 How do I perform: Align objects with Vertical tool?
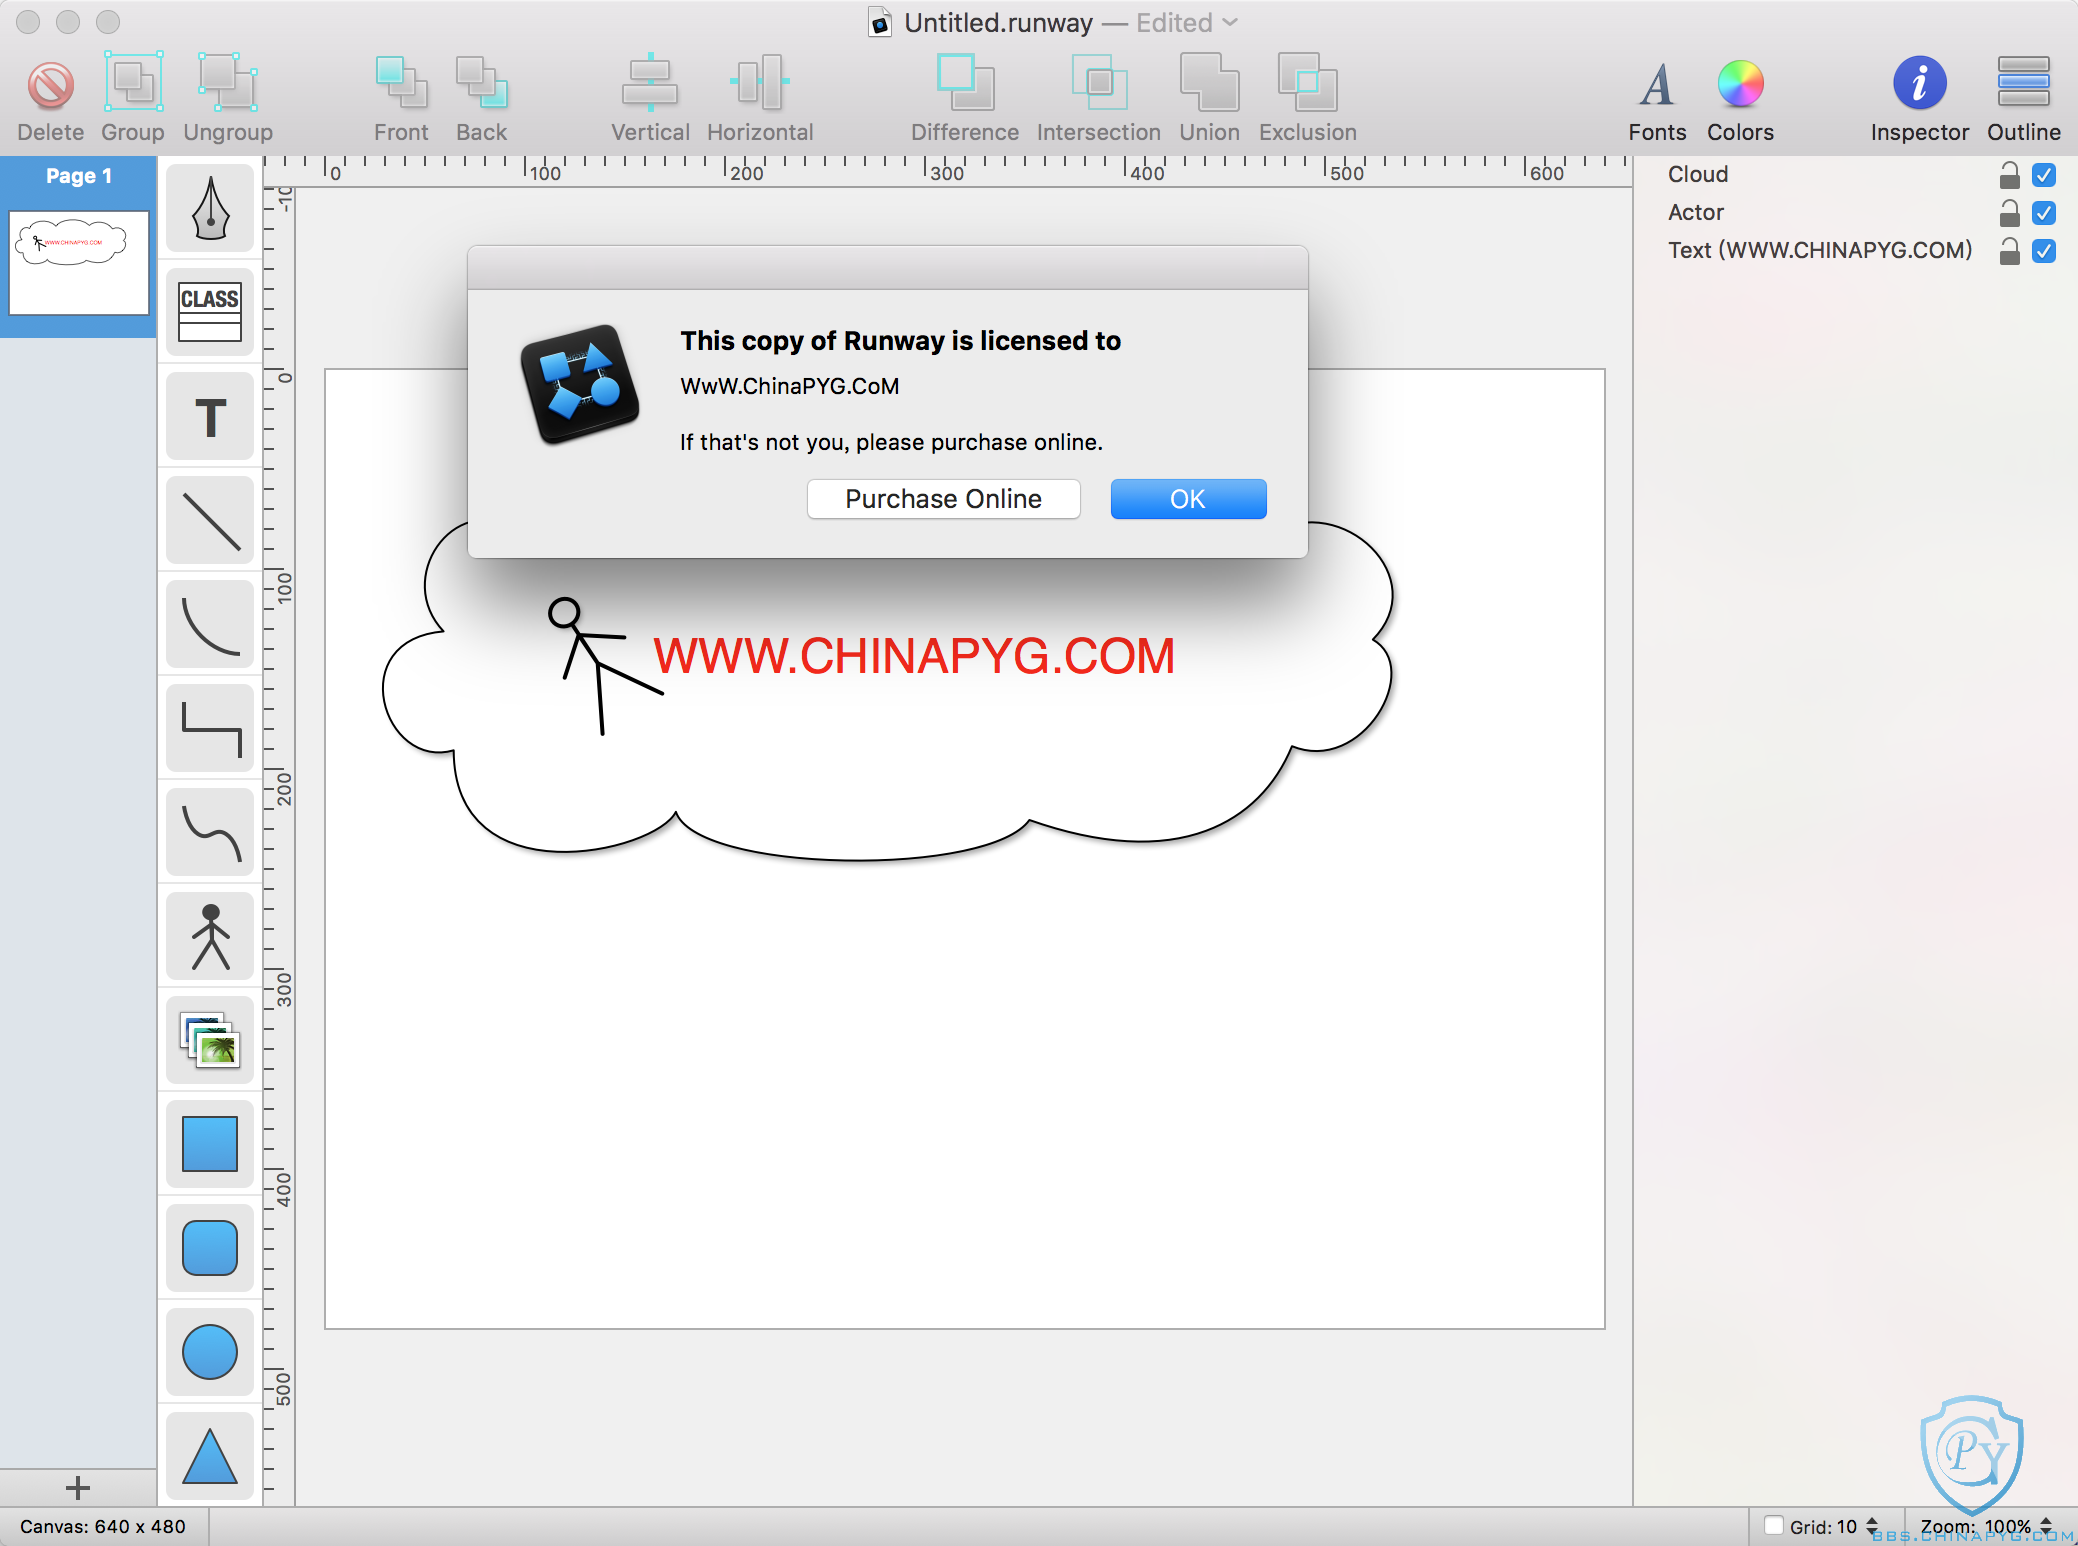click(x=650, y=83)
